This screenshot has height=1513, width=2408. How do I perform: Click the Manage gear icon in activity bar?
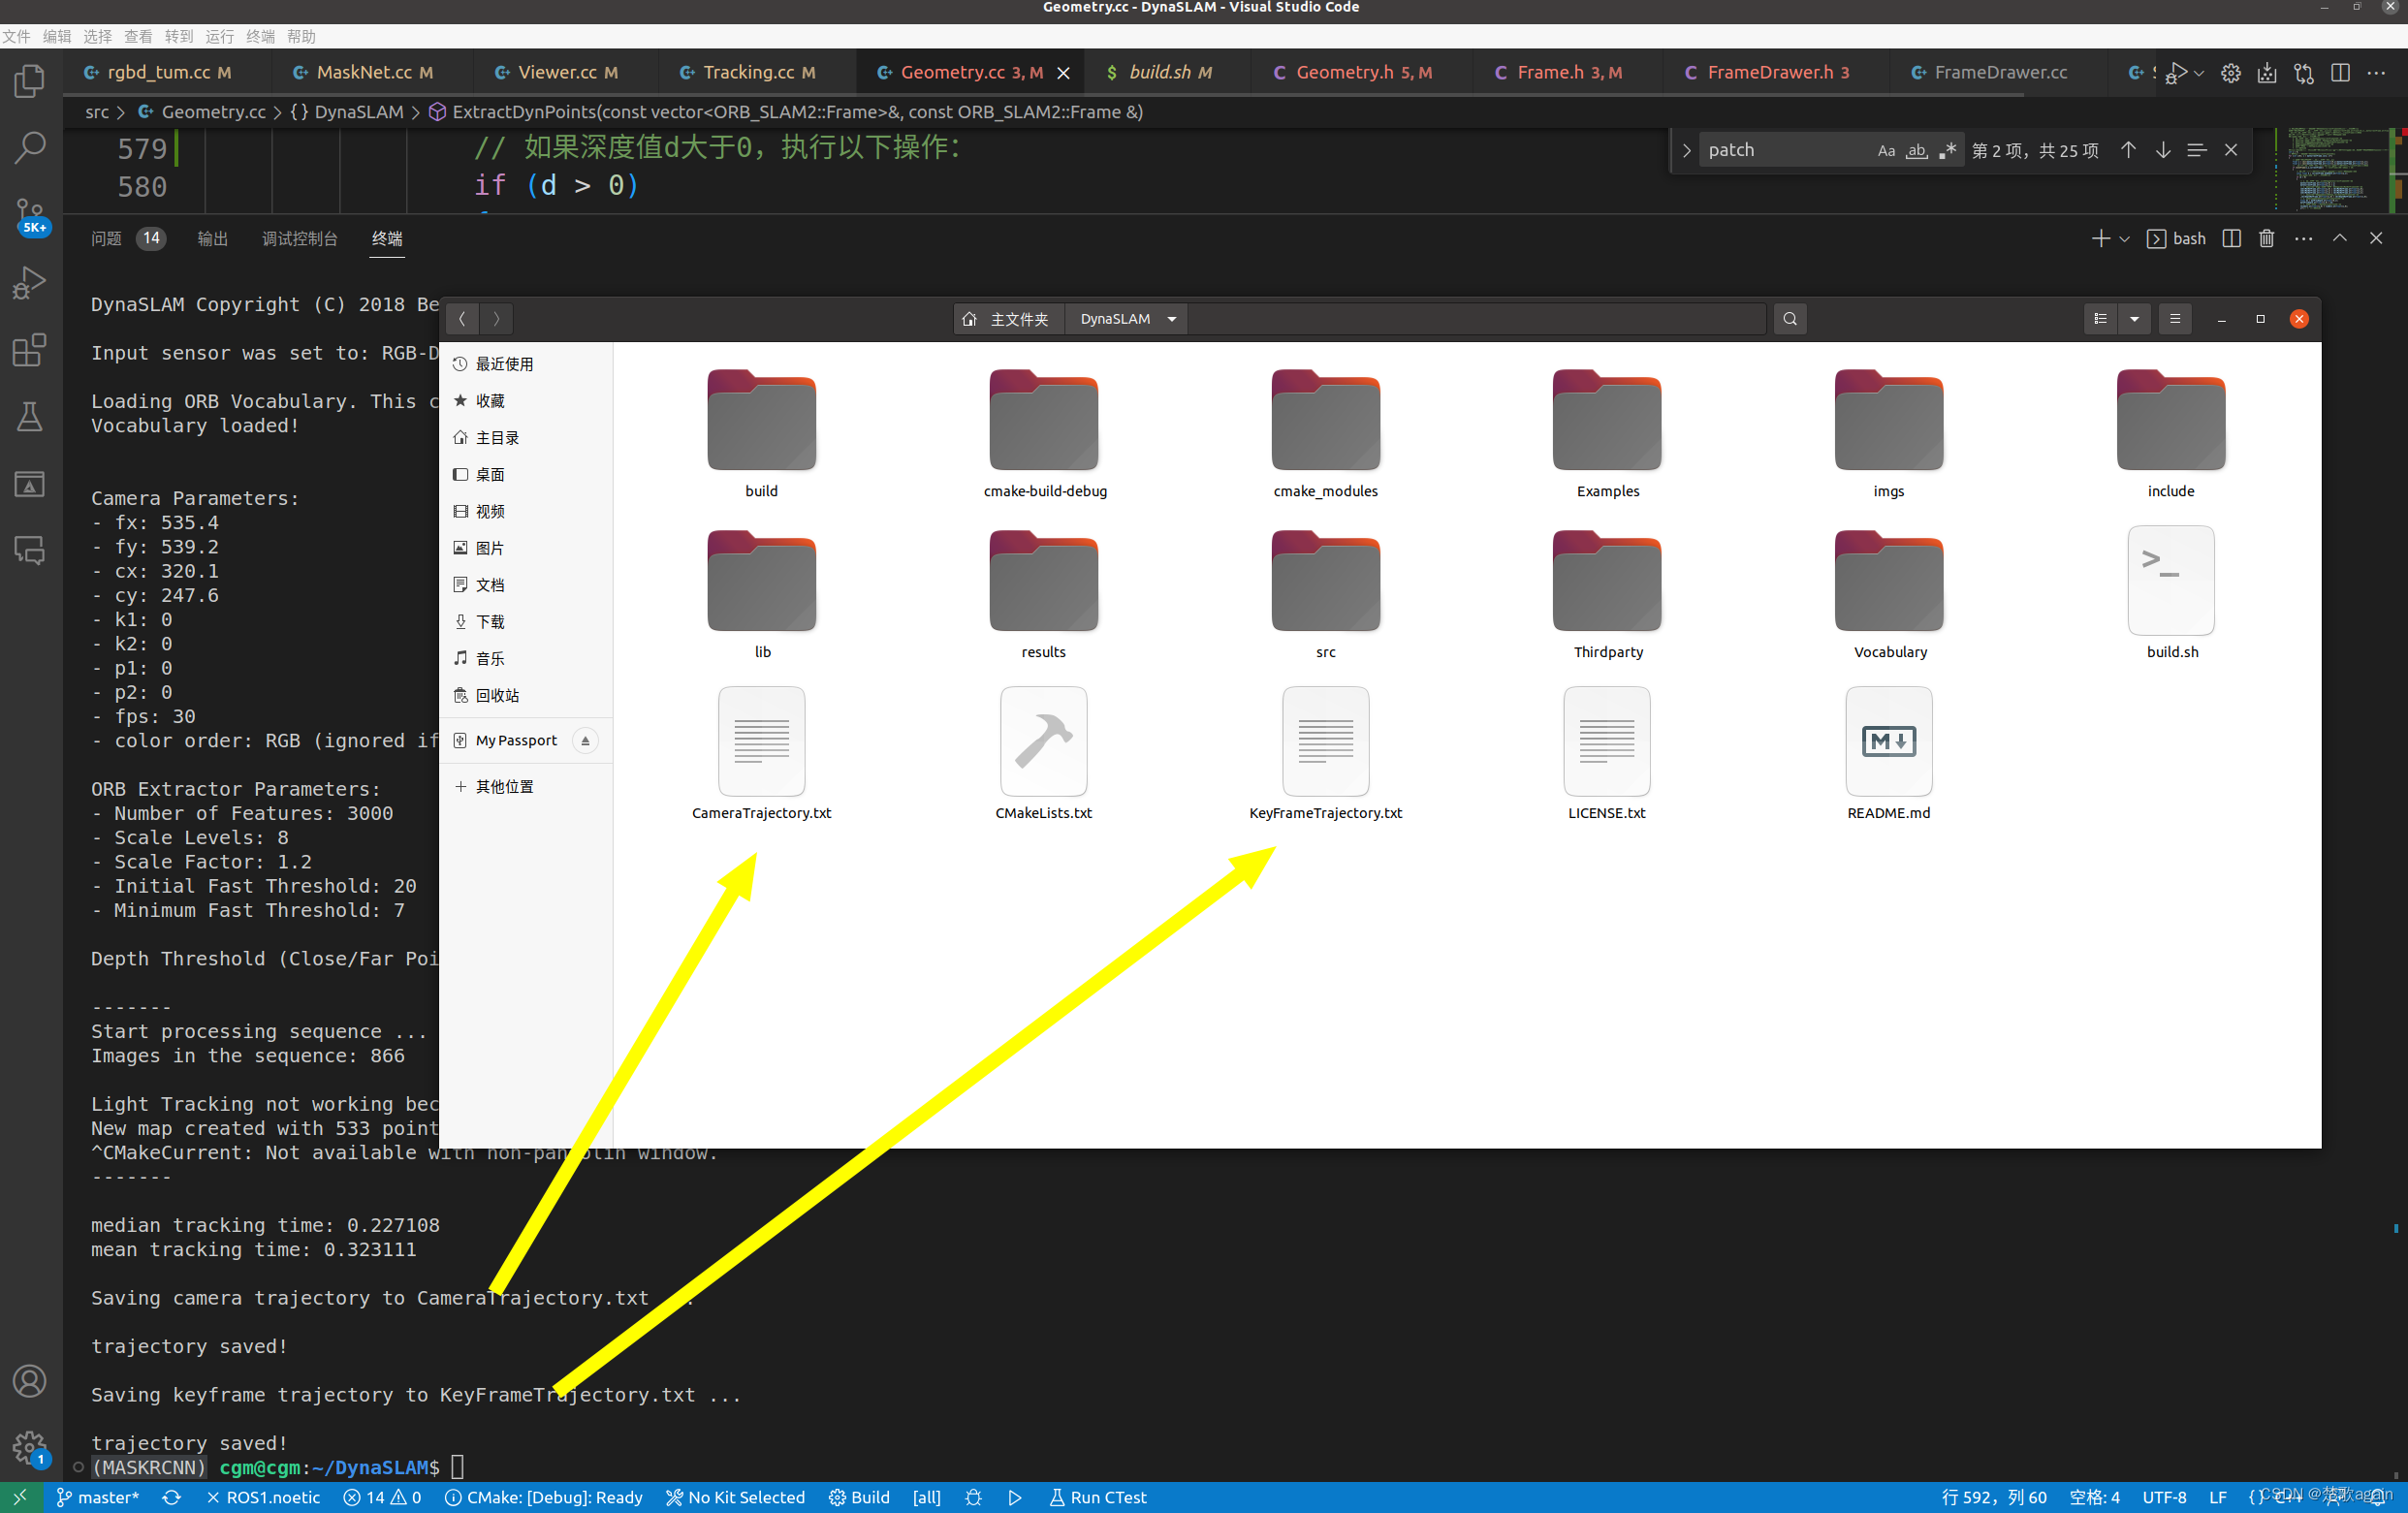(30, 1445)
